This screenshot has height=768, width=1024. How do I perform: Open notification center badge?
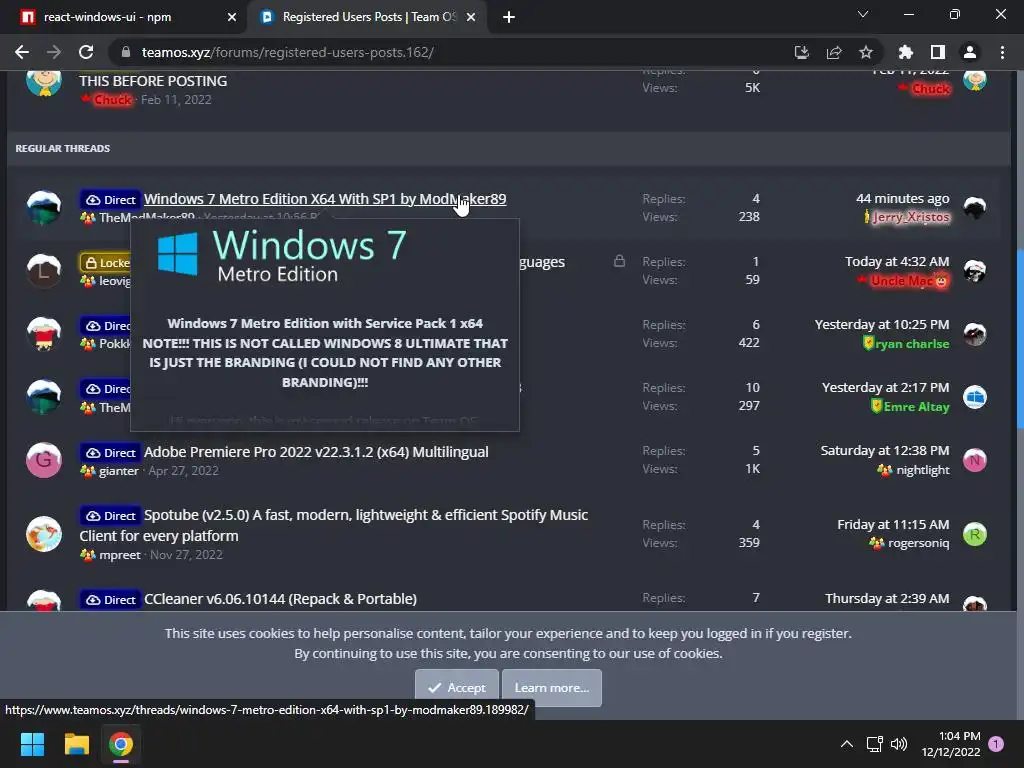pos(996,744)
